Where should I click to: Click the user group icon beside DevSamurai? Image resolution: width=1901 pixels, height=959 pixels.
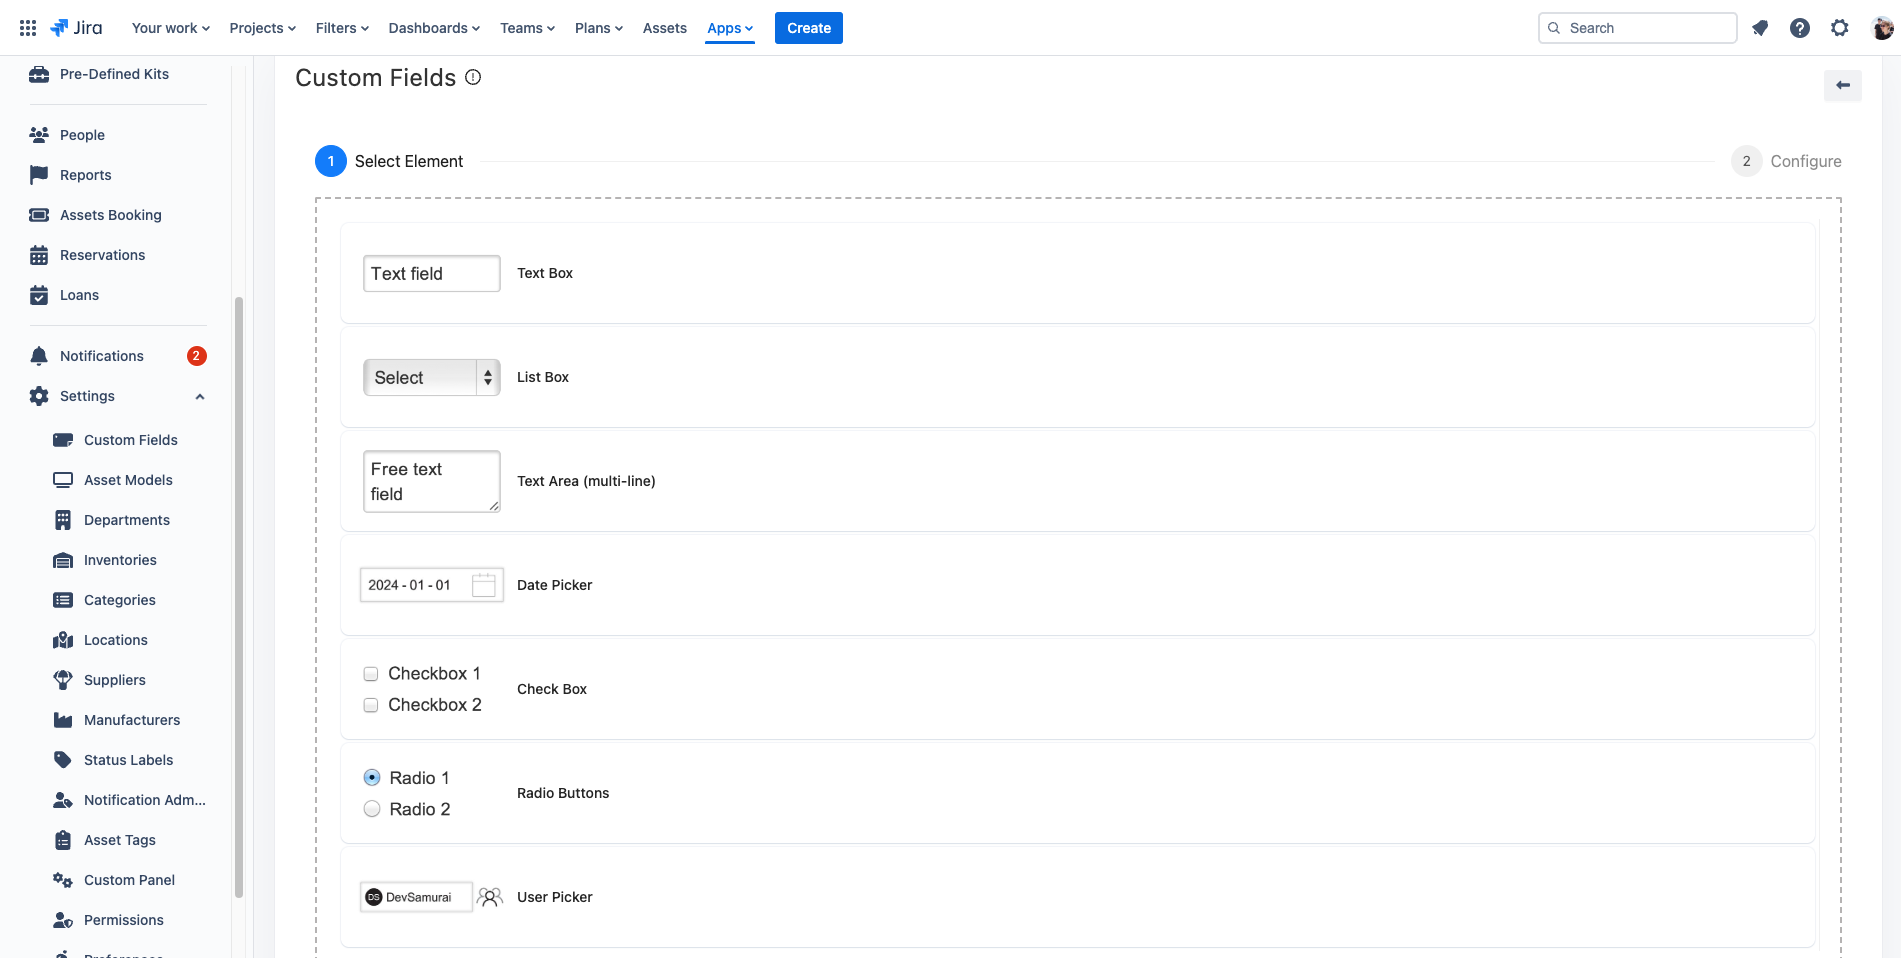tap(490, 897)
